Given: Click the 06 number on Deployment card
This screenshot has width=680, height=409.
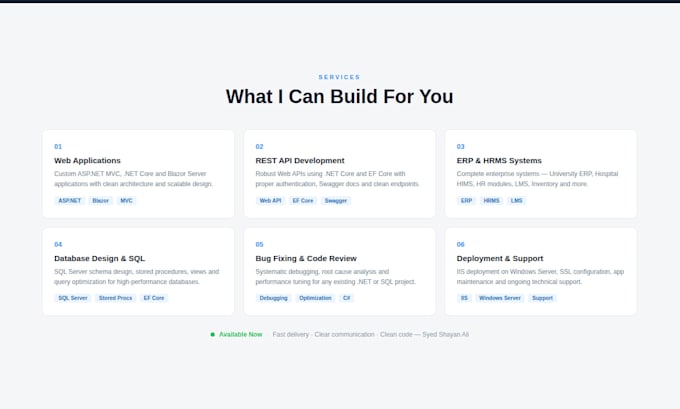Looking at the screenshot, I should point(461,244).
